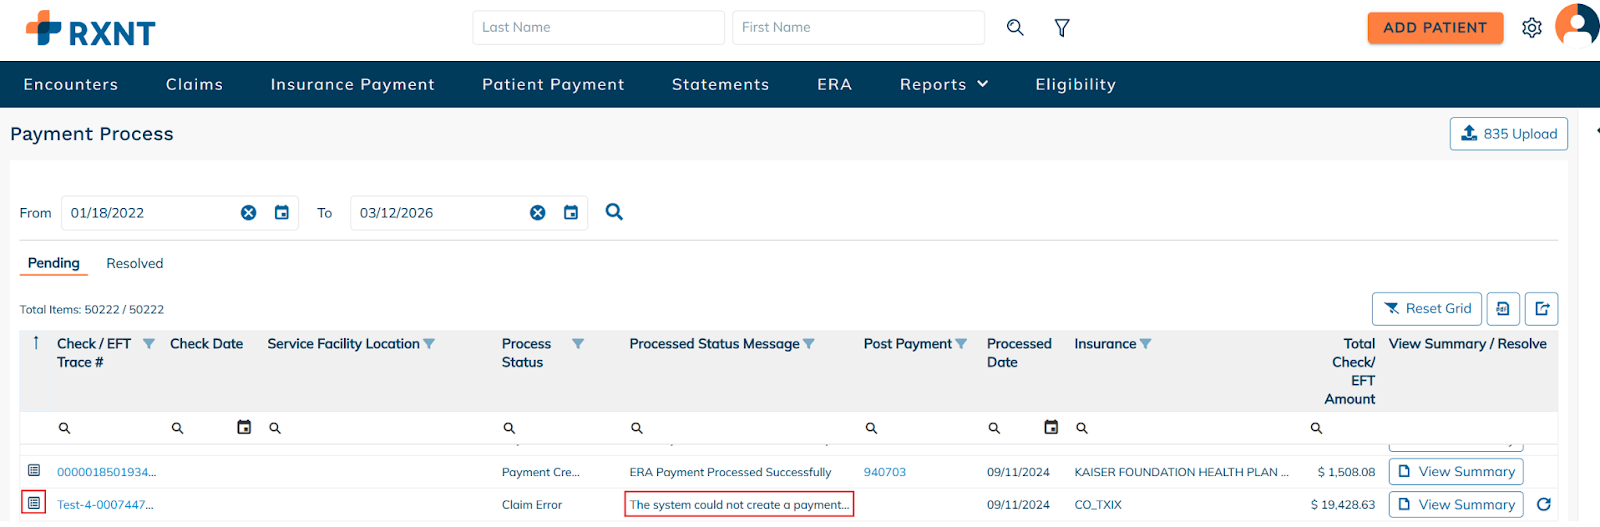This screenshot has width=1600, height=527.
Task: Click refresh icon on CO_TXIX row
Action: [x=1544, y=505]
